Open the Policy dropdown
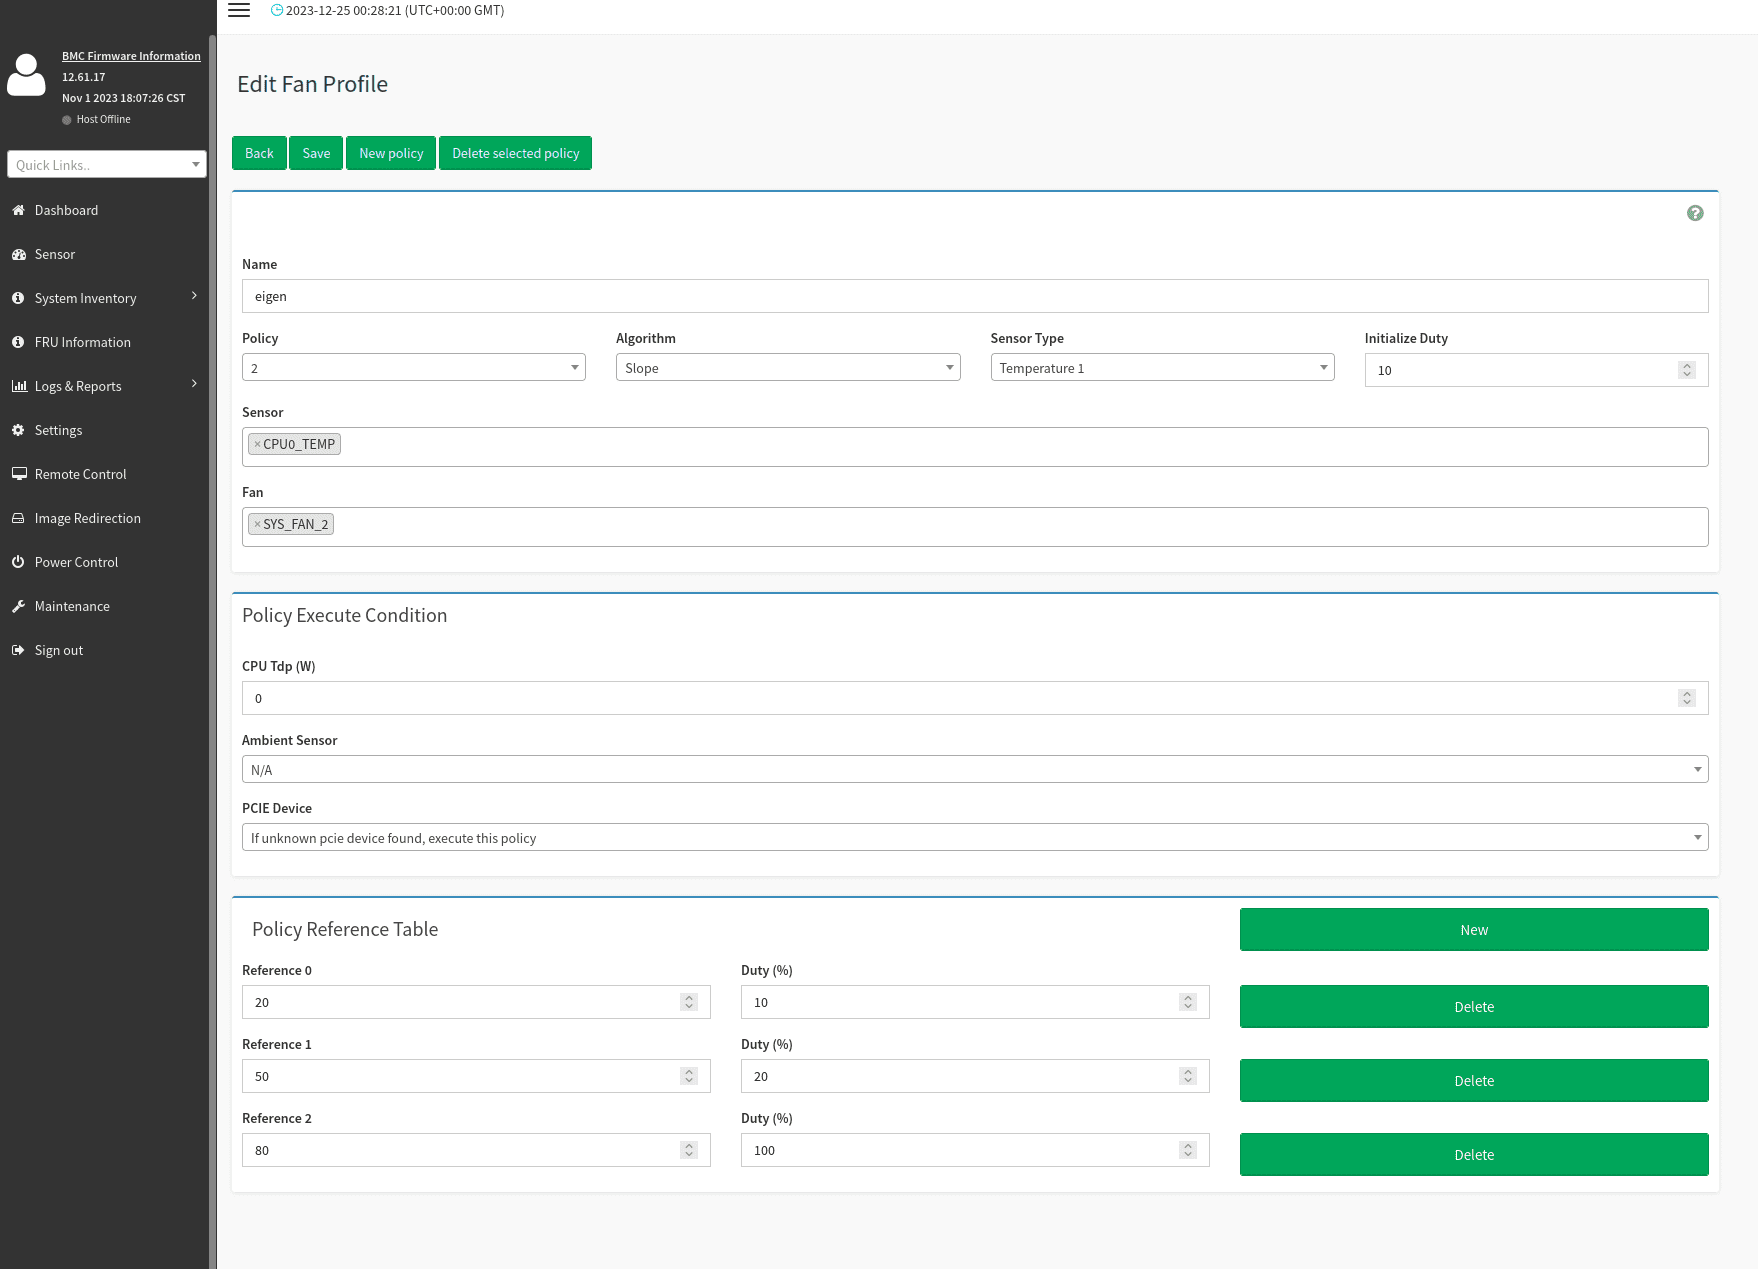This screenshot has height=1269, width=1758. [413, 368]
